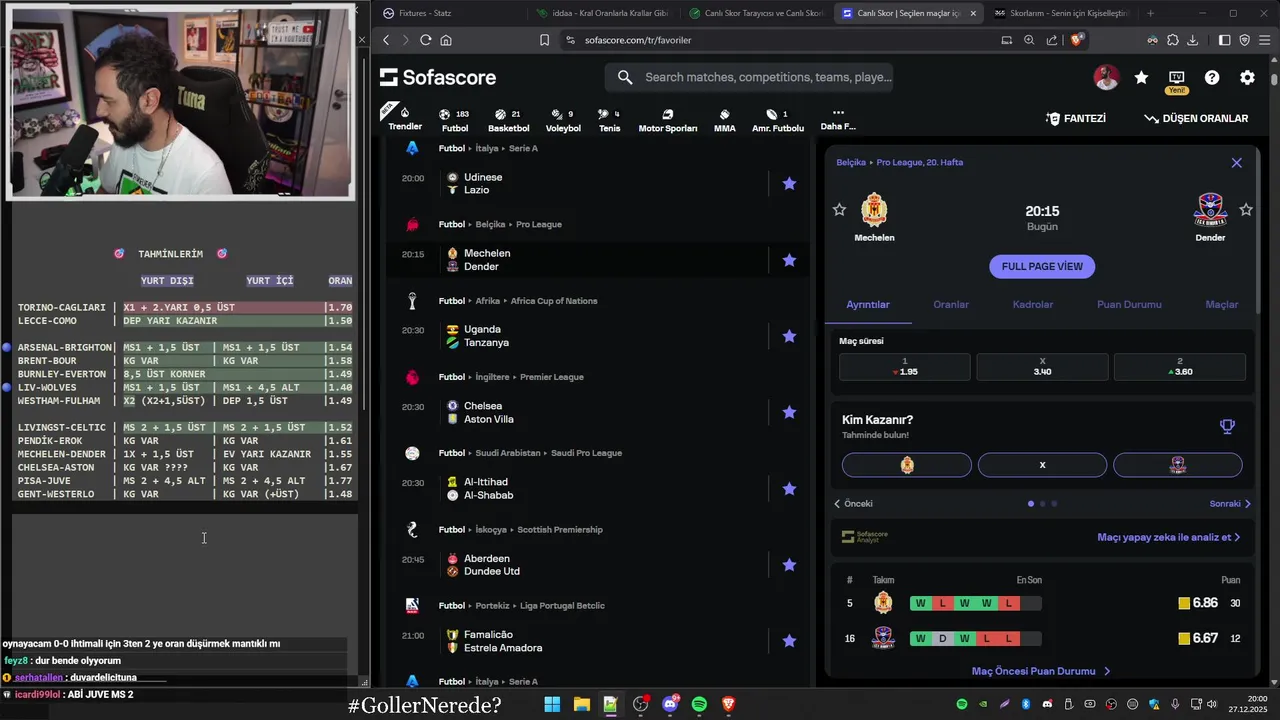Toggle favorite star for Al-Ittihad match
Image resolution: width=1280 pixels, height=720 pixels.
point(789,488)
